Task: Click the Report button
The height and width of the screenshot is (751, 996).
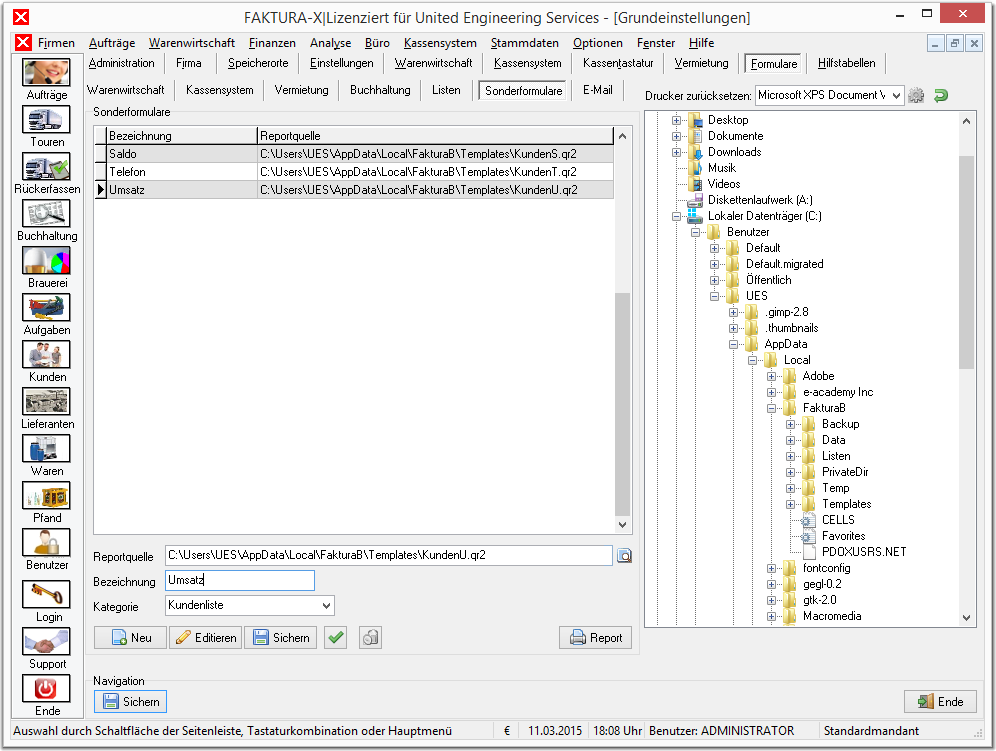Action: (595, 637)
